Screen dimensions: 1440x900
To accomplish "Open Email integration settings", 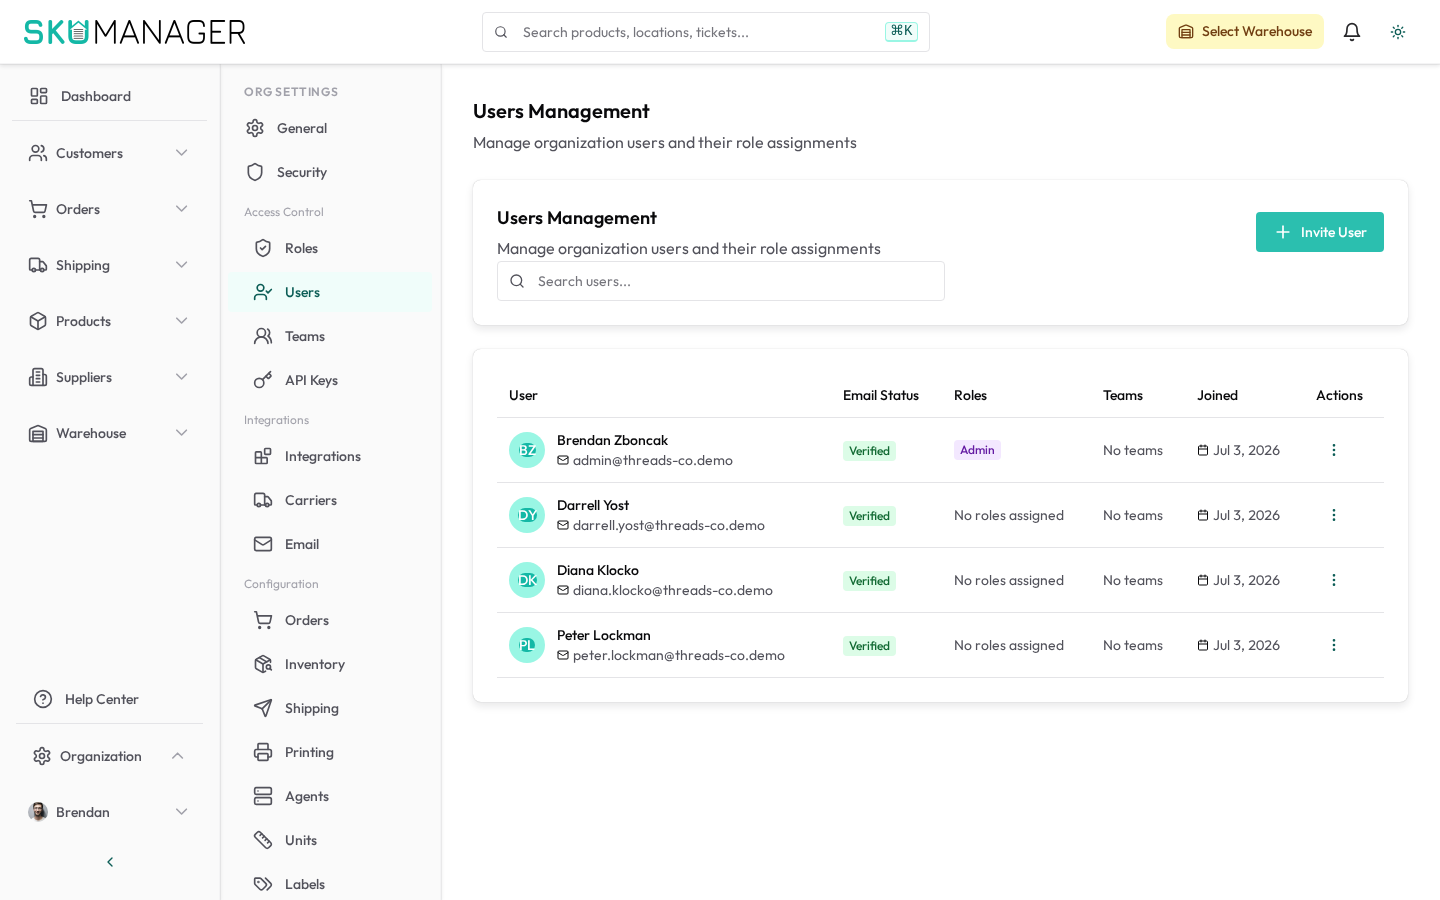I will [331, 544].
